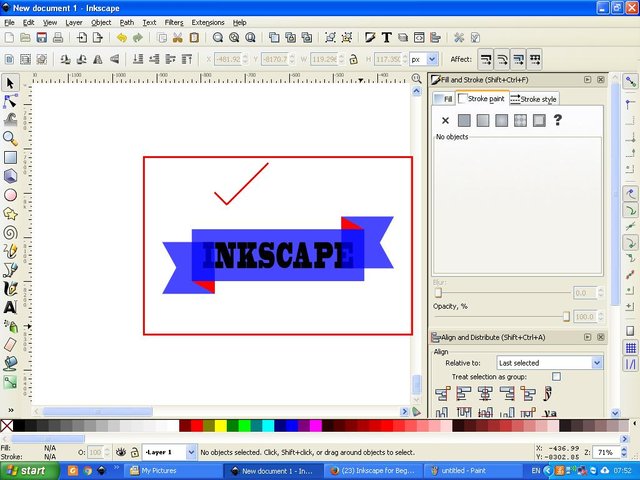Toggle Treat selection as group checkbox
The width and height of the screenshot is (640, 480).
[x=556, y=376]
